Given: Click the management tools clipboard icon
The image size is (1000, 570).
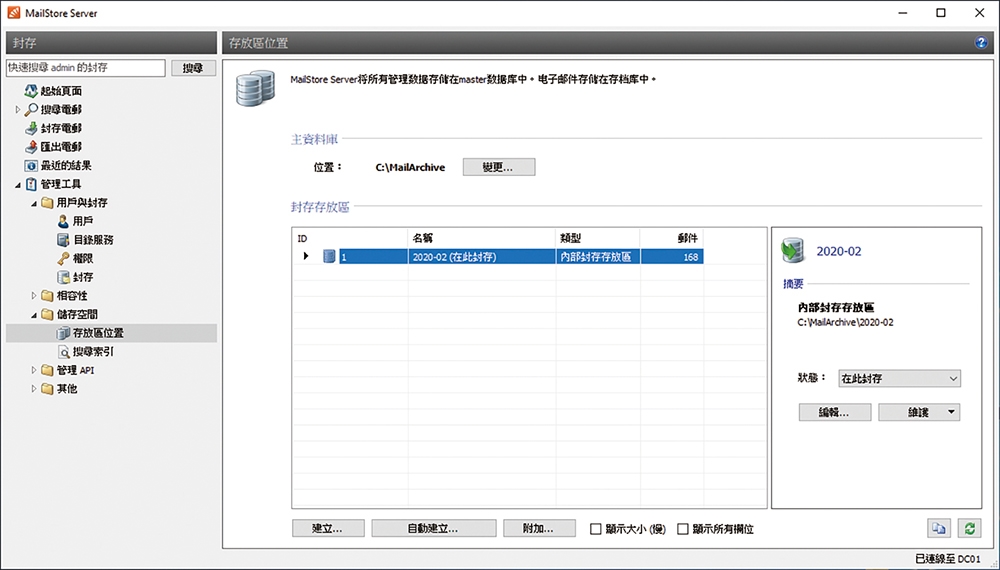Looking at the screenshot, I should pyautogui.click(x=31, y=184).
